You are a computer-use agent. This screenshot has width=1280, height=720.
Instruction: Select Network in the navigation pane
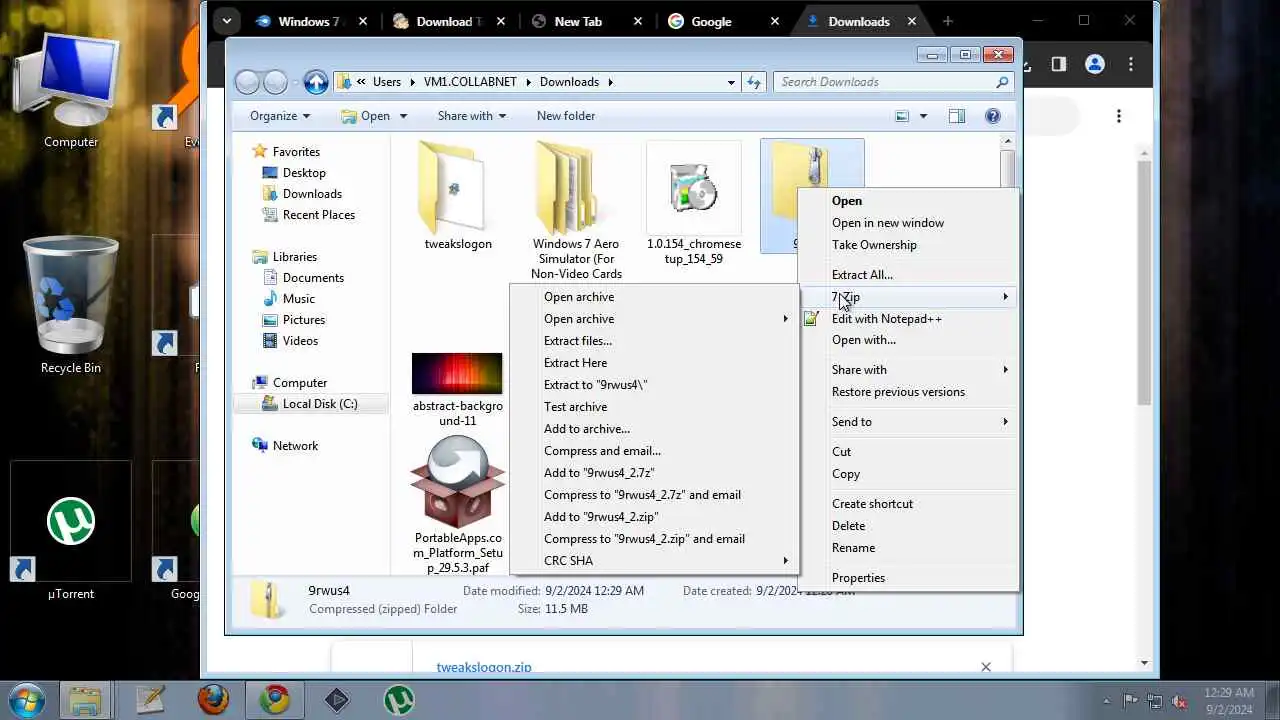(295, 446)
